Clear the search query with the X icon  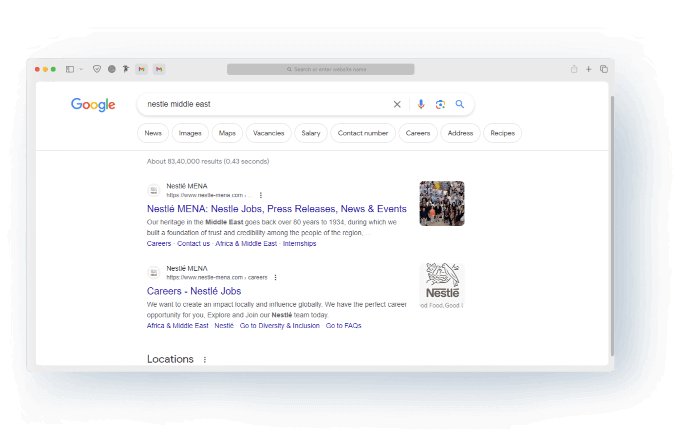click(x=397, y=104)
